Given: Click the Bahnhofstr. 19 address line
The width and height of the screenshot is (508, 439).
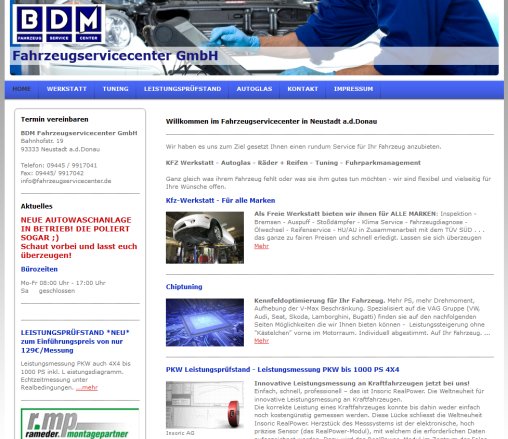Looking at the screenshot, I should [x=42, y=141].
